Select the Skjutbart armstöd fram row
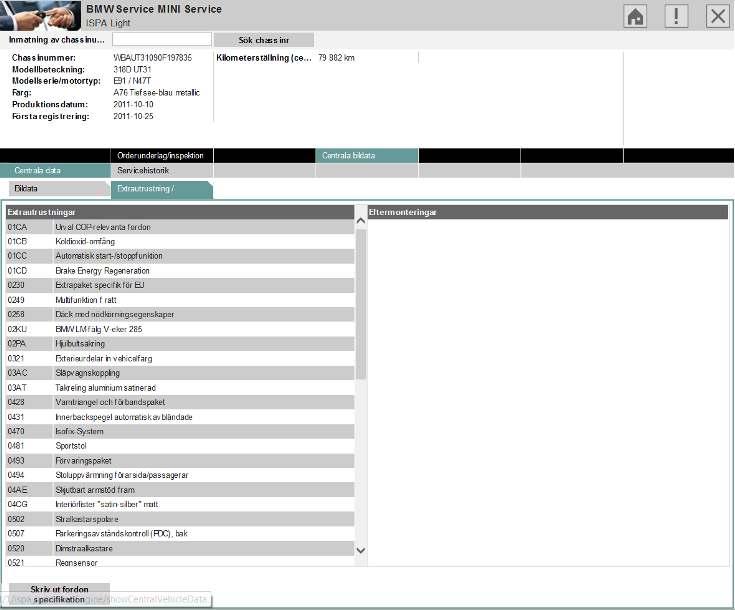735x610 pixels. pos(180,490)
